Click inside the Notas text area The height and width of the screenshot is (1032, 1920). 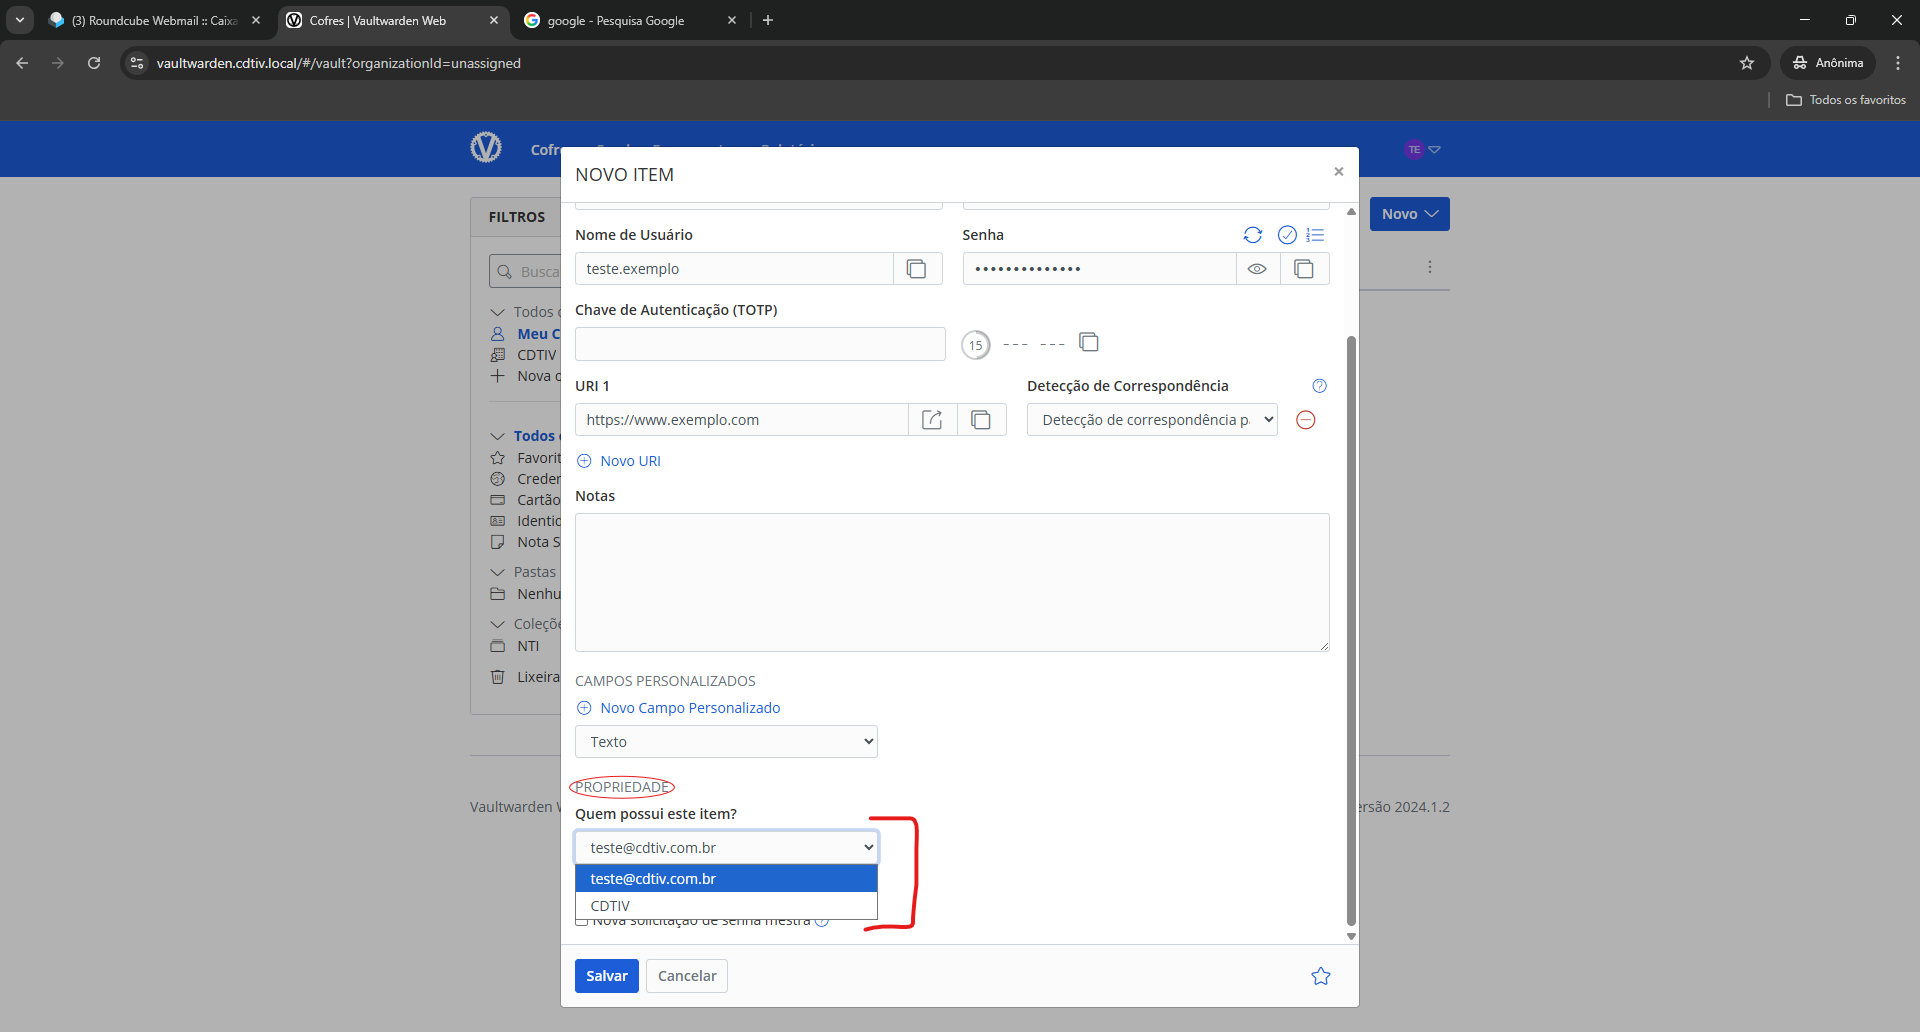(x=951, y=582)
